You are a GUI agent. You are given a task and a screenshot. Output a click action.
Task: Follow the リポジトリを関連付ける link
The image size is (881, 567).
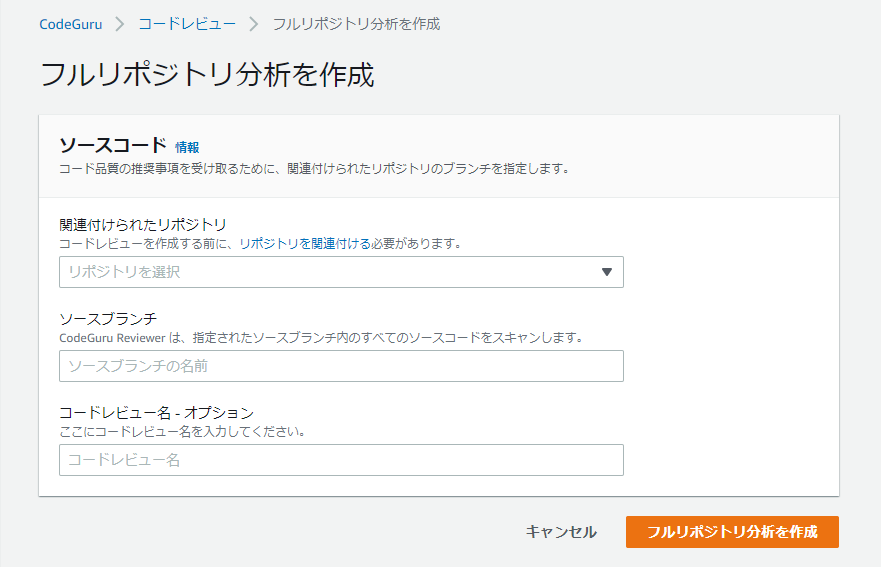(x=292, y=243)
